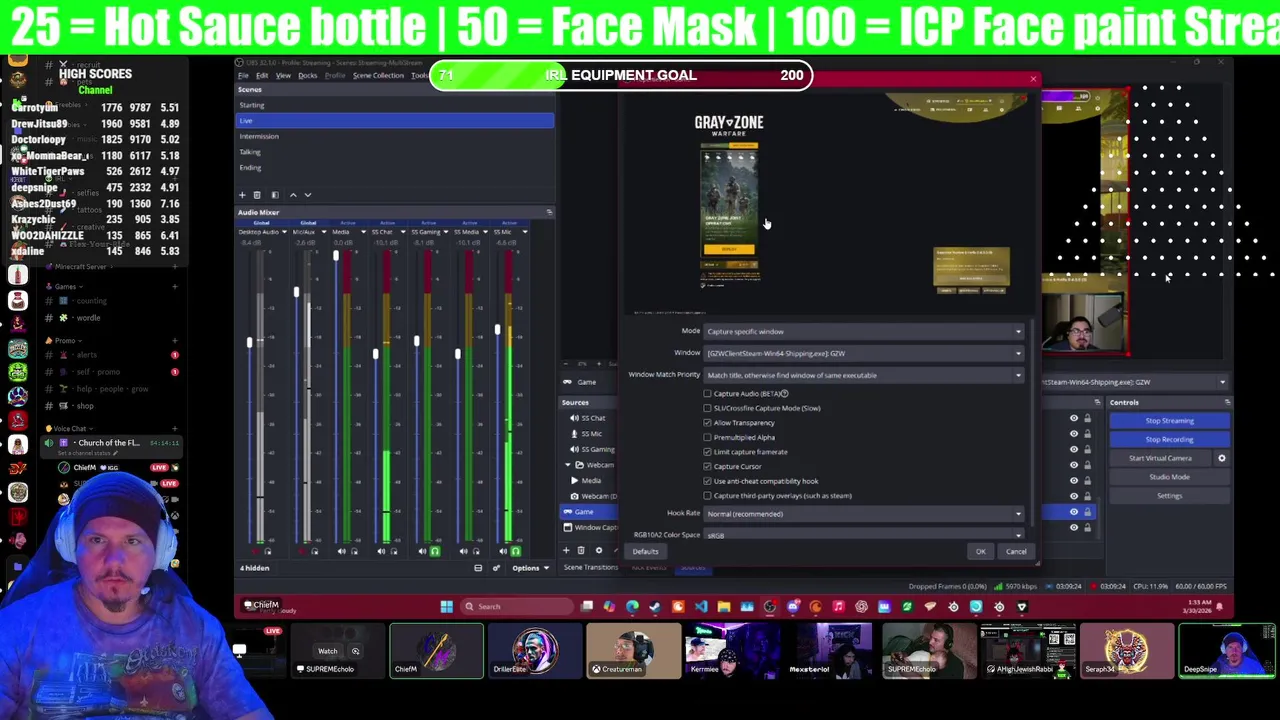1280x720 pixels.
Task: Open Window Match Priority dropdown
Action: [865, 375]
